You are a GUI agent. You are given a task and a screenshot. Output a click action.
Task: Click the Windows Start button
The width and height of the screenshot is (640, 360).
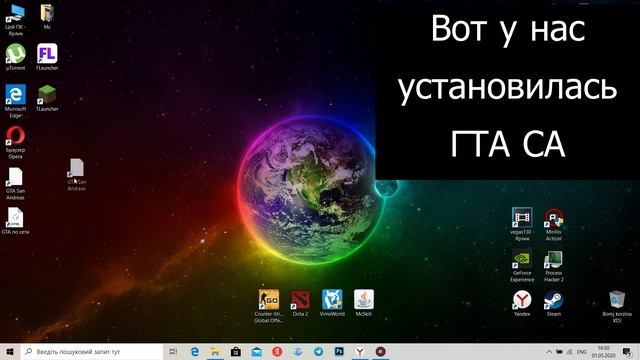10,351
